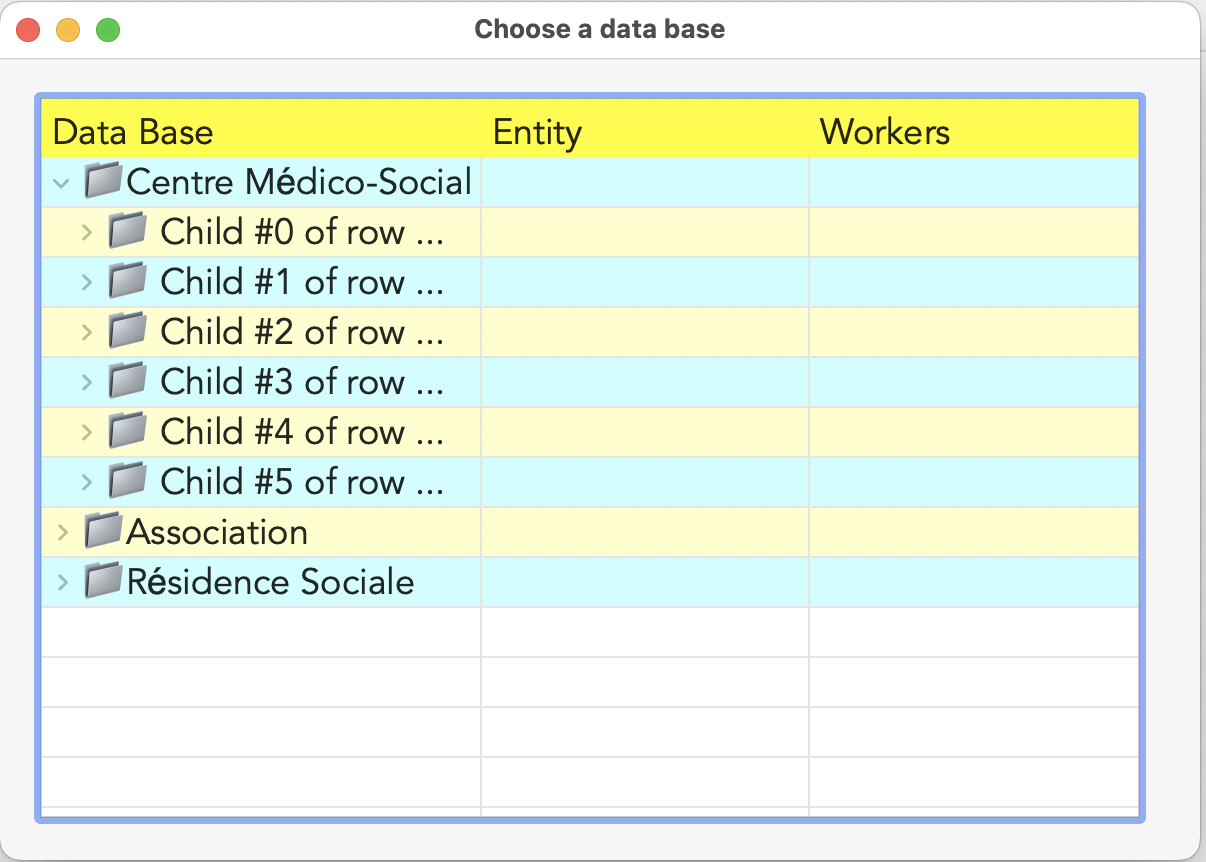Screen dimensions: 1206x862
Task: Expand the Résidence Sociale tree node
Action: pos(63,582)
